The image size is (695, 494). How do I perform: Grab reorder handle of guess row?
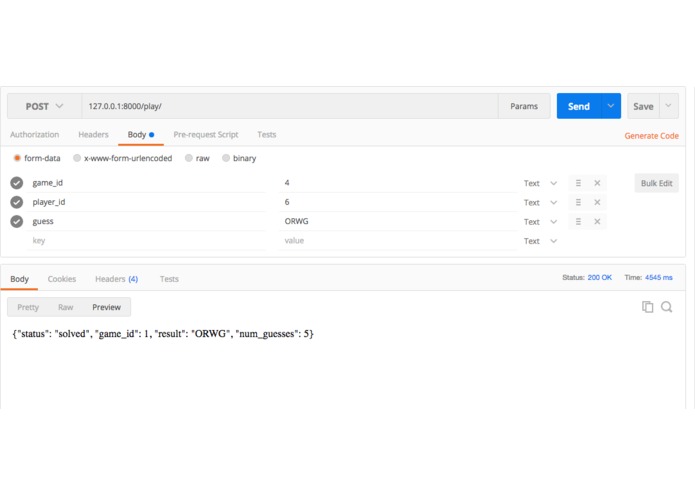(578, 222)
